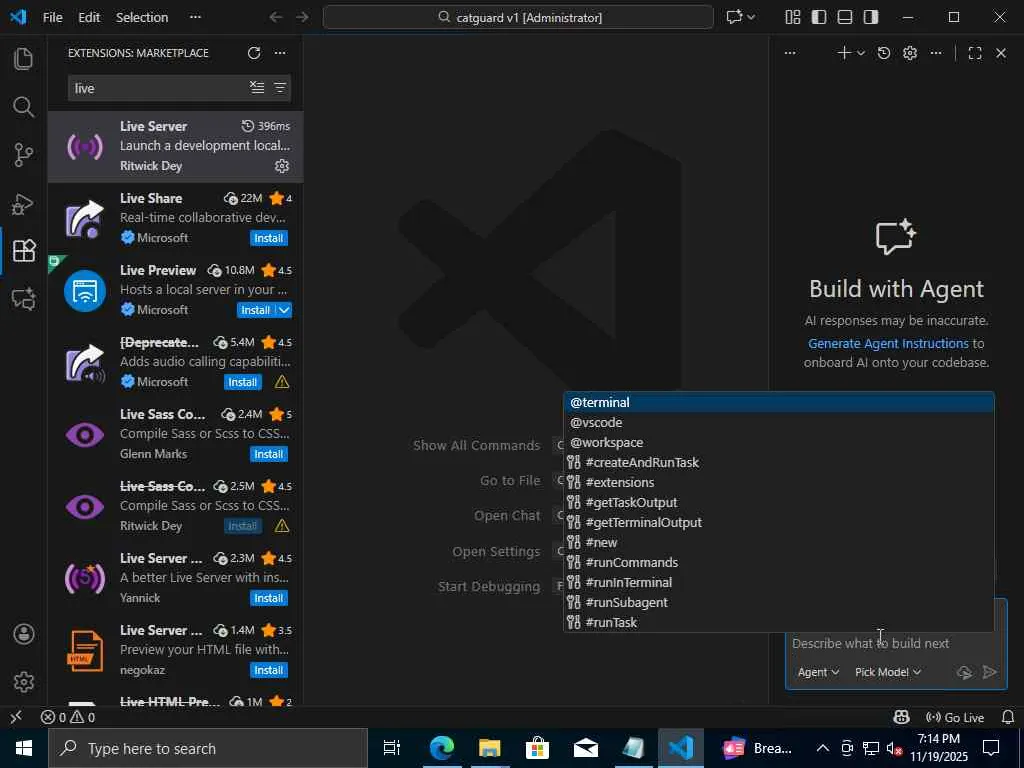This screenshot has height=768, width=1024.
Task: Go back in navigation history
Action: point(276,17)
